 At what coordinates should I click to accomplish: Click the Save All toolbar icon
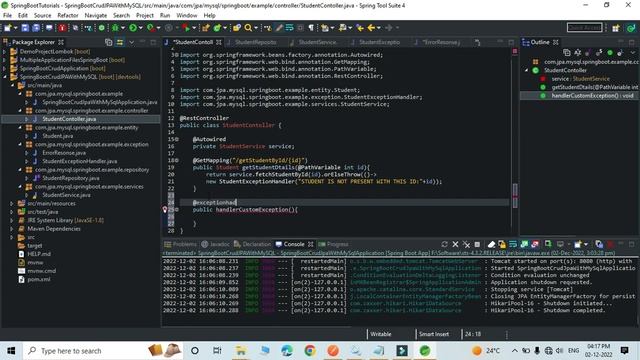[x=36, y=28]
